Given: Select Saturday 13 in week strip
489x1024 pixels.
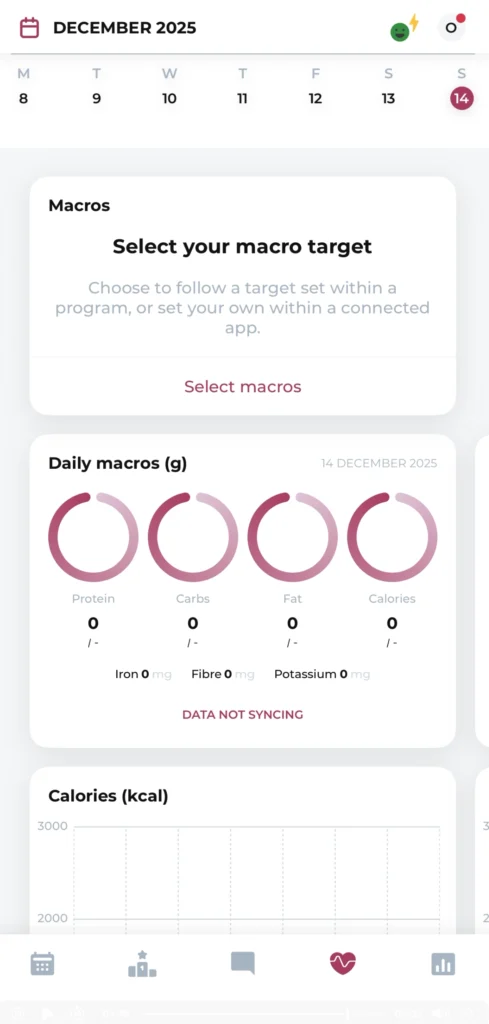Looking at the screenshot, I should (x=388, y=87).
